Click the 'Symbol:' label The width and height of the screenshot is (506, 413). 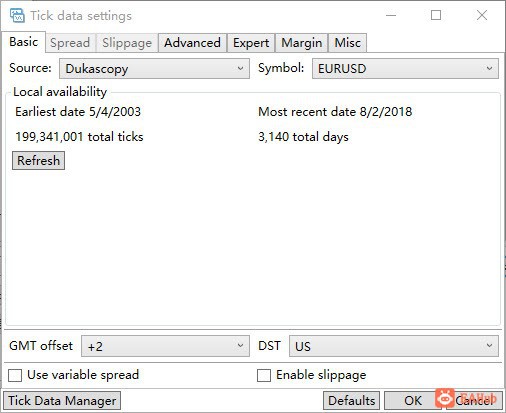[281, 68]
